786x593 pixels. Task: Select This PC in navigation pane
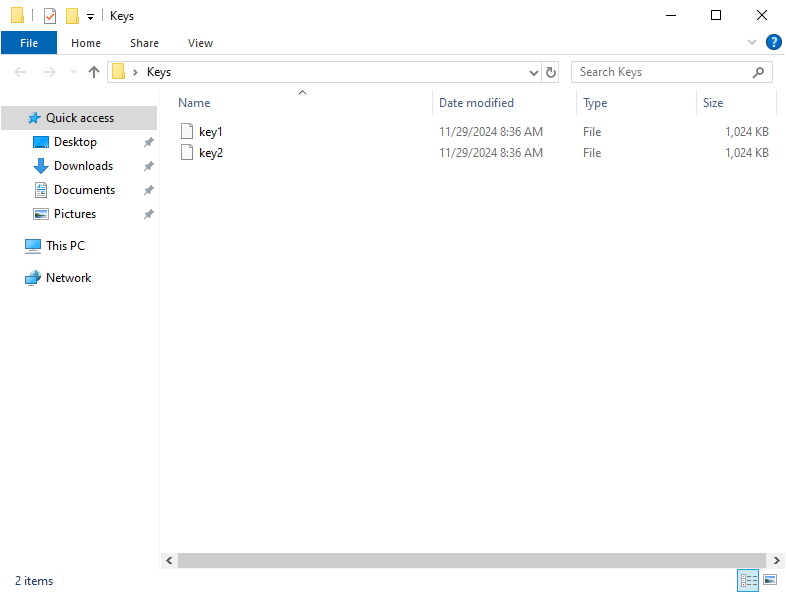(x=65, y=246)
